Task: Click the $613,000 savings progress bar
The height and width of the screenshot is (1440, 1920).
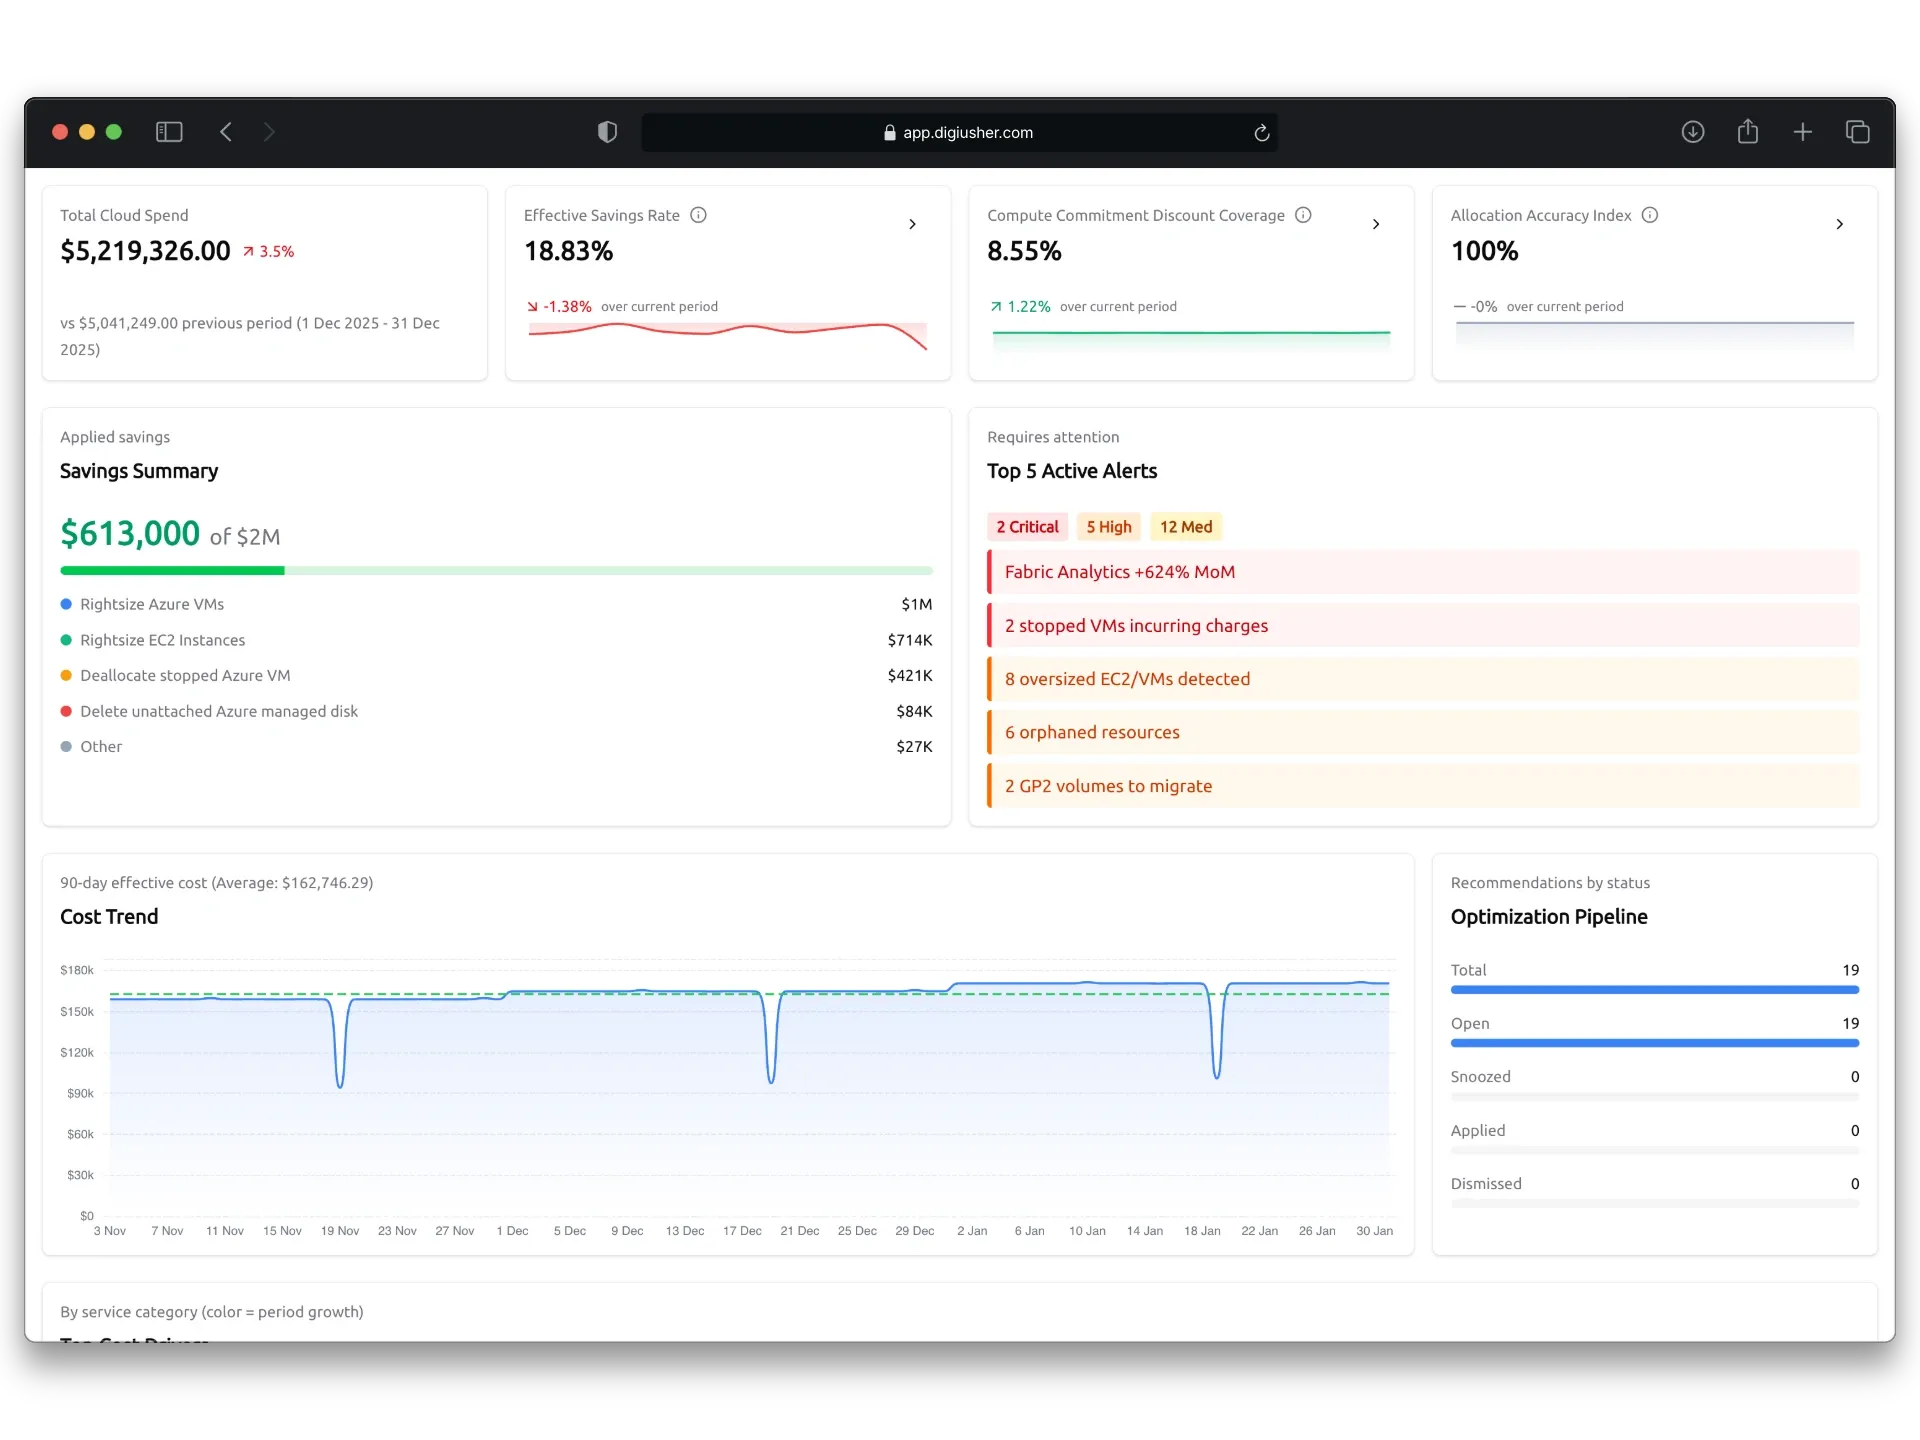Action: (497, 570)
